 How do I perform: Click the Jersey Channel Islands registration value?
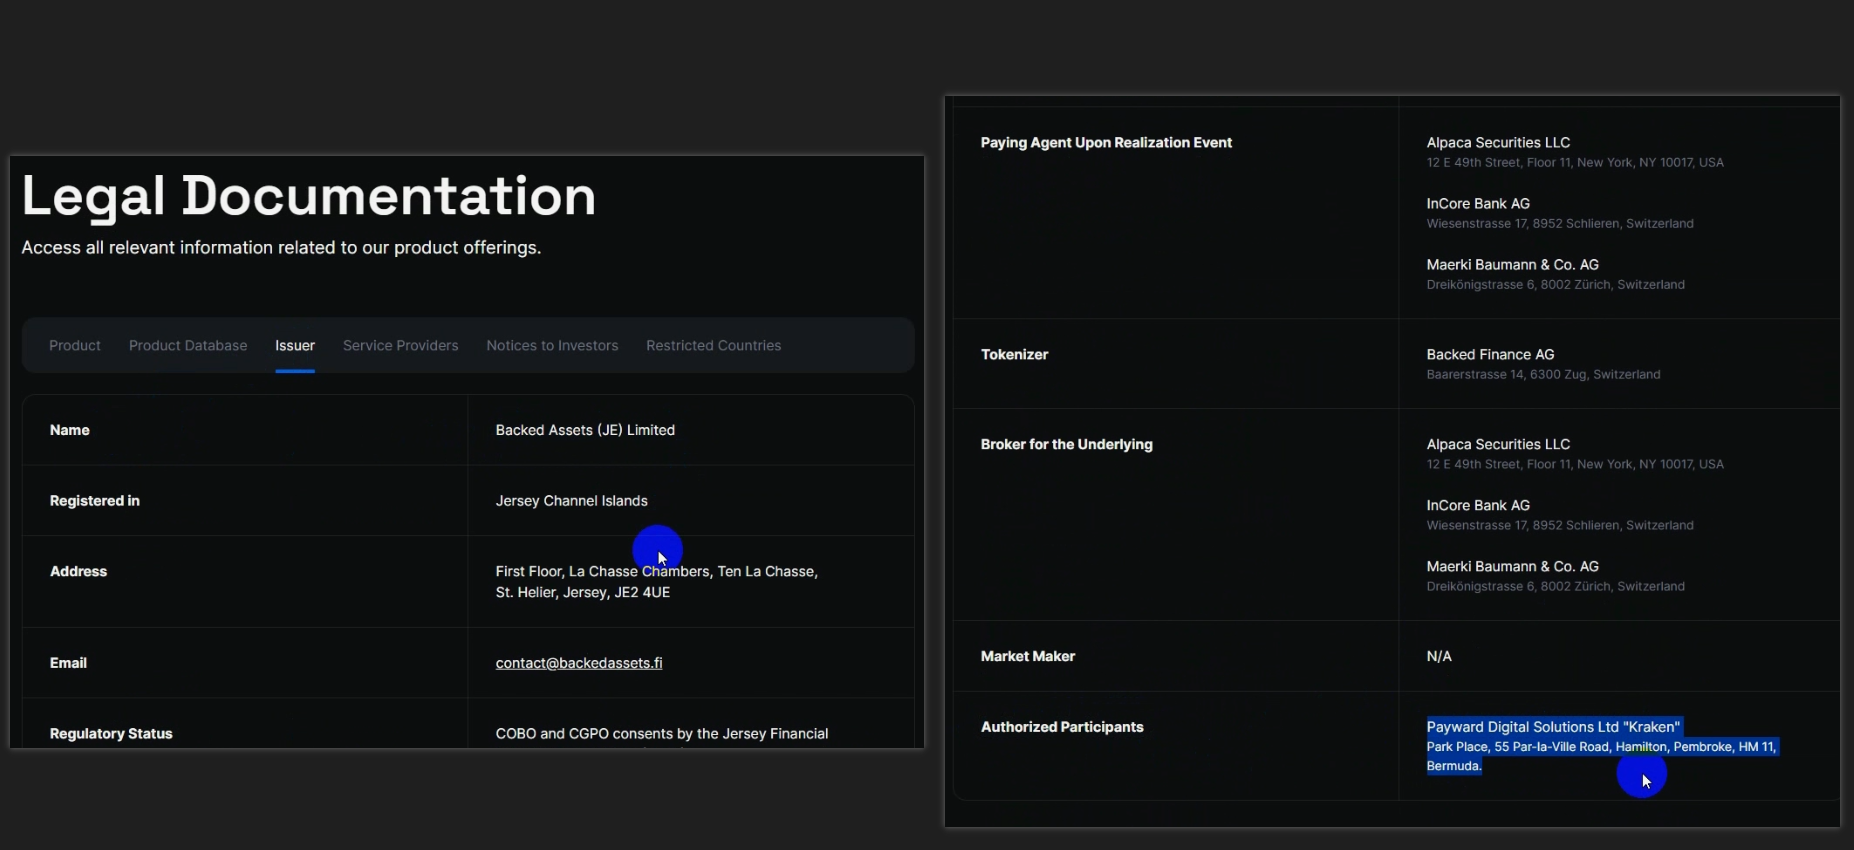[x=571, y=501]
